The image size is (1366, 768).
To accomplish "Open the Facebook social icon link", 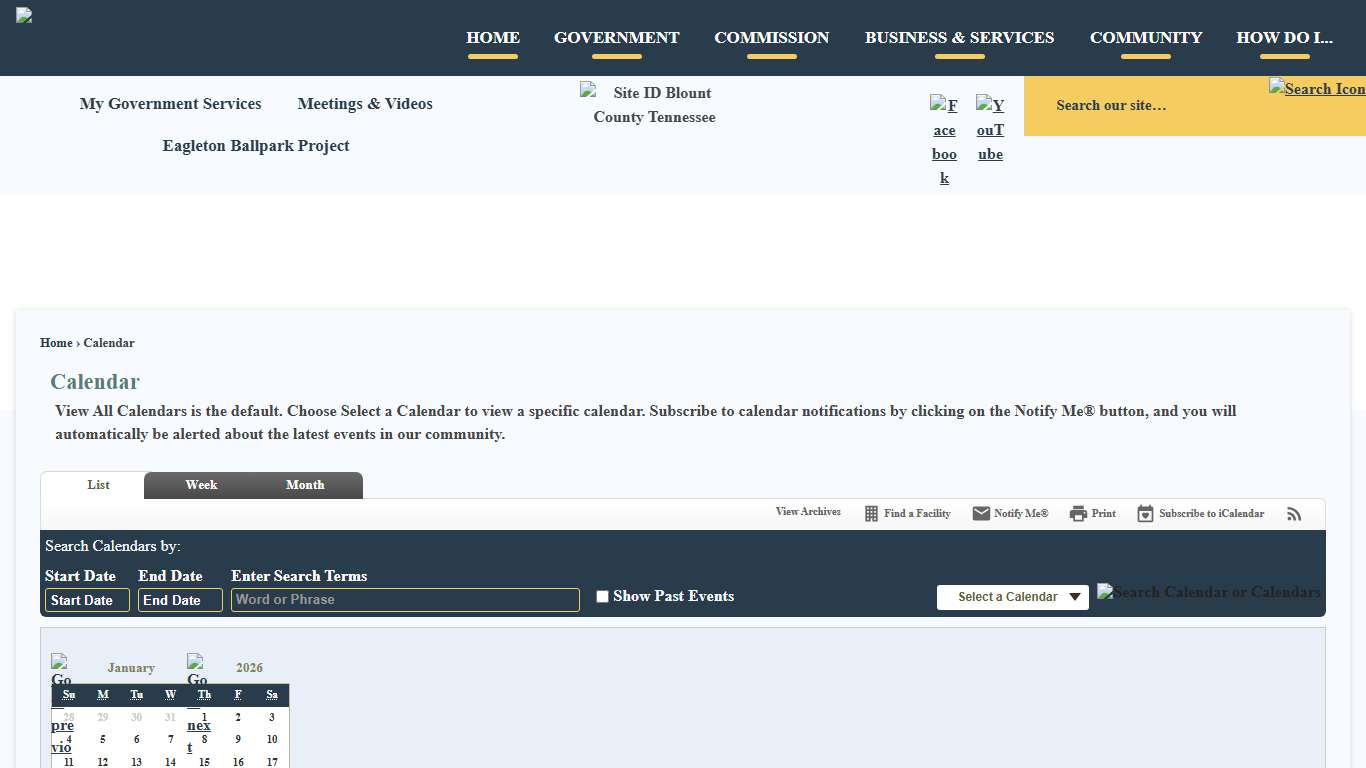I will point(944,142).
